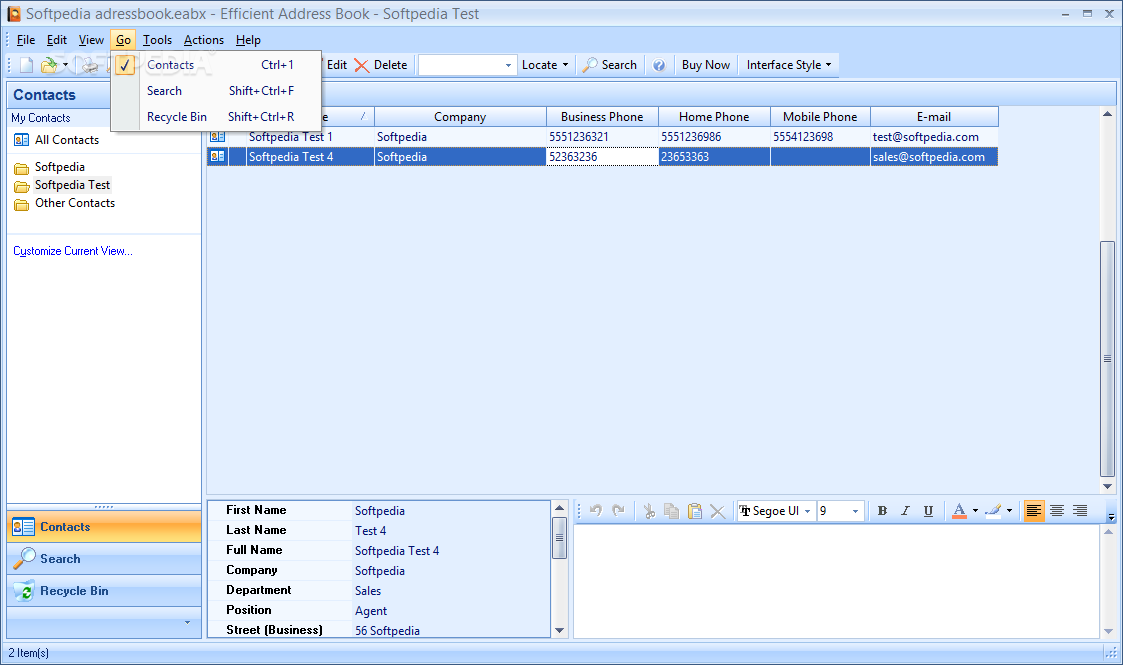Toggle italic formatting
1123x665 pixels.
(905, 511)
